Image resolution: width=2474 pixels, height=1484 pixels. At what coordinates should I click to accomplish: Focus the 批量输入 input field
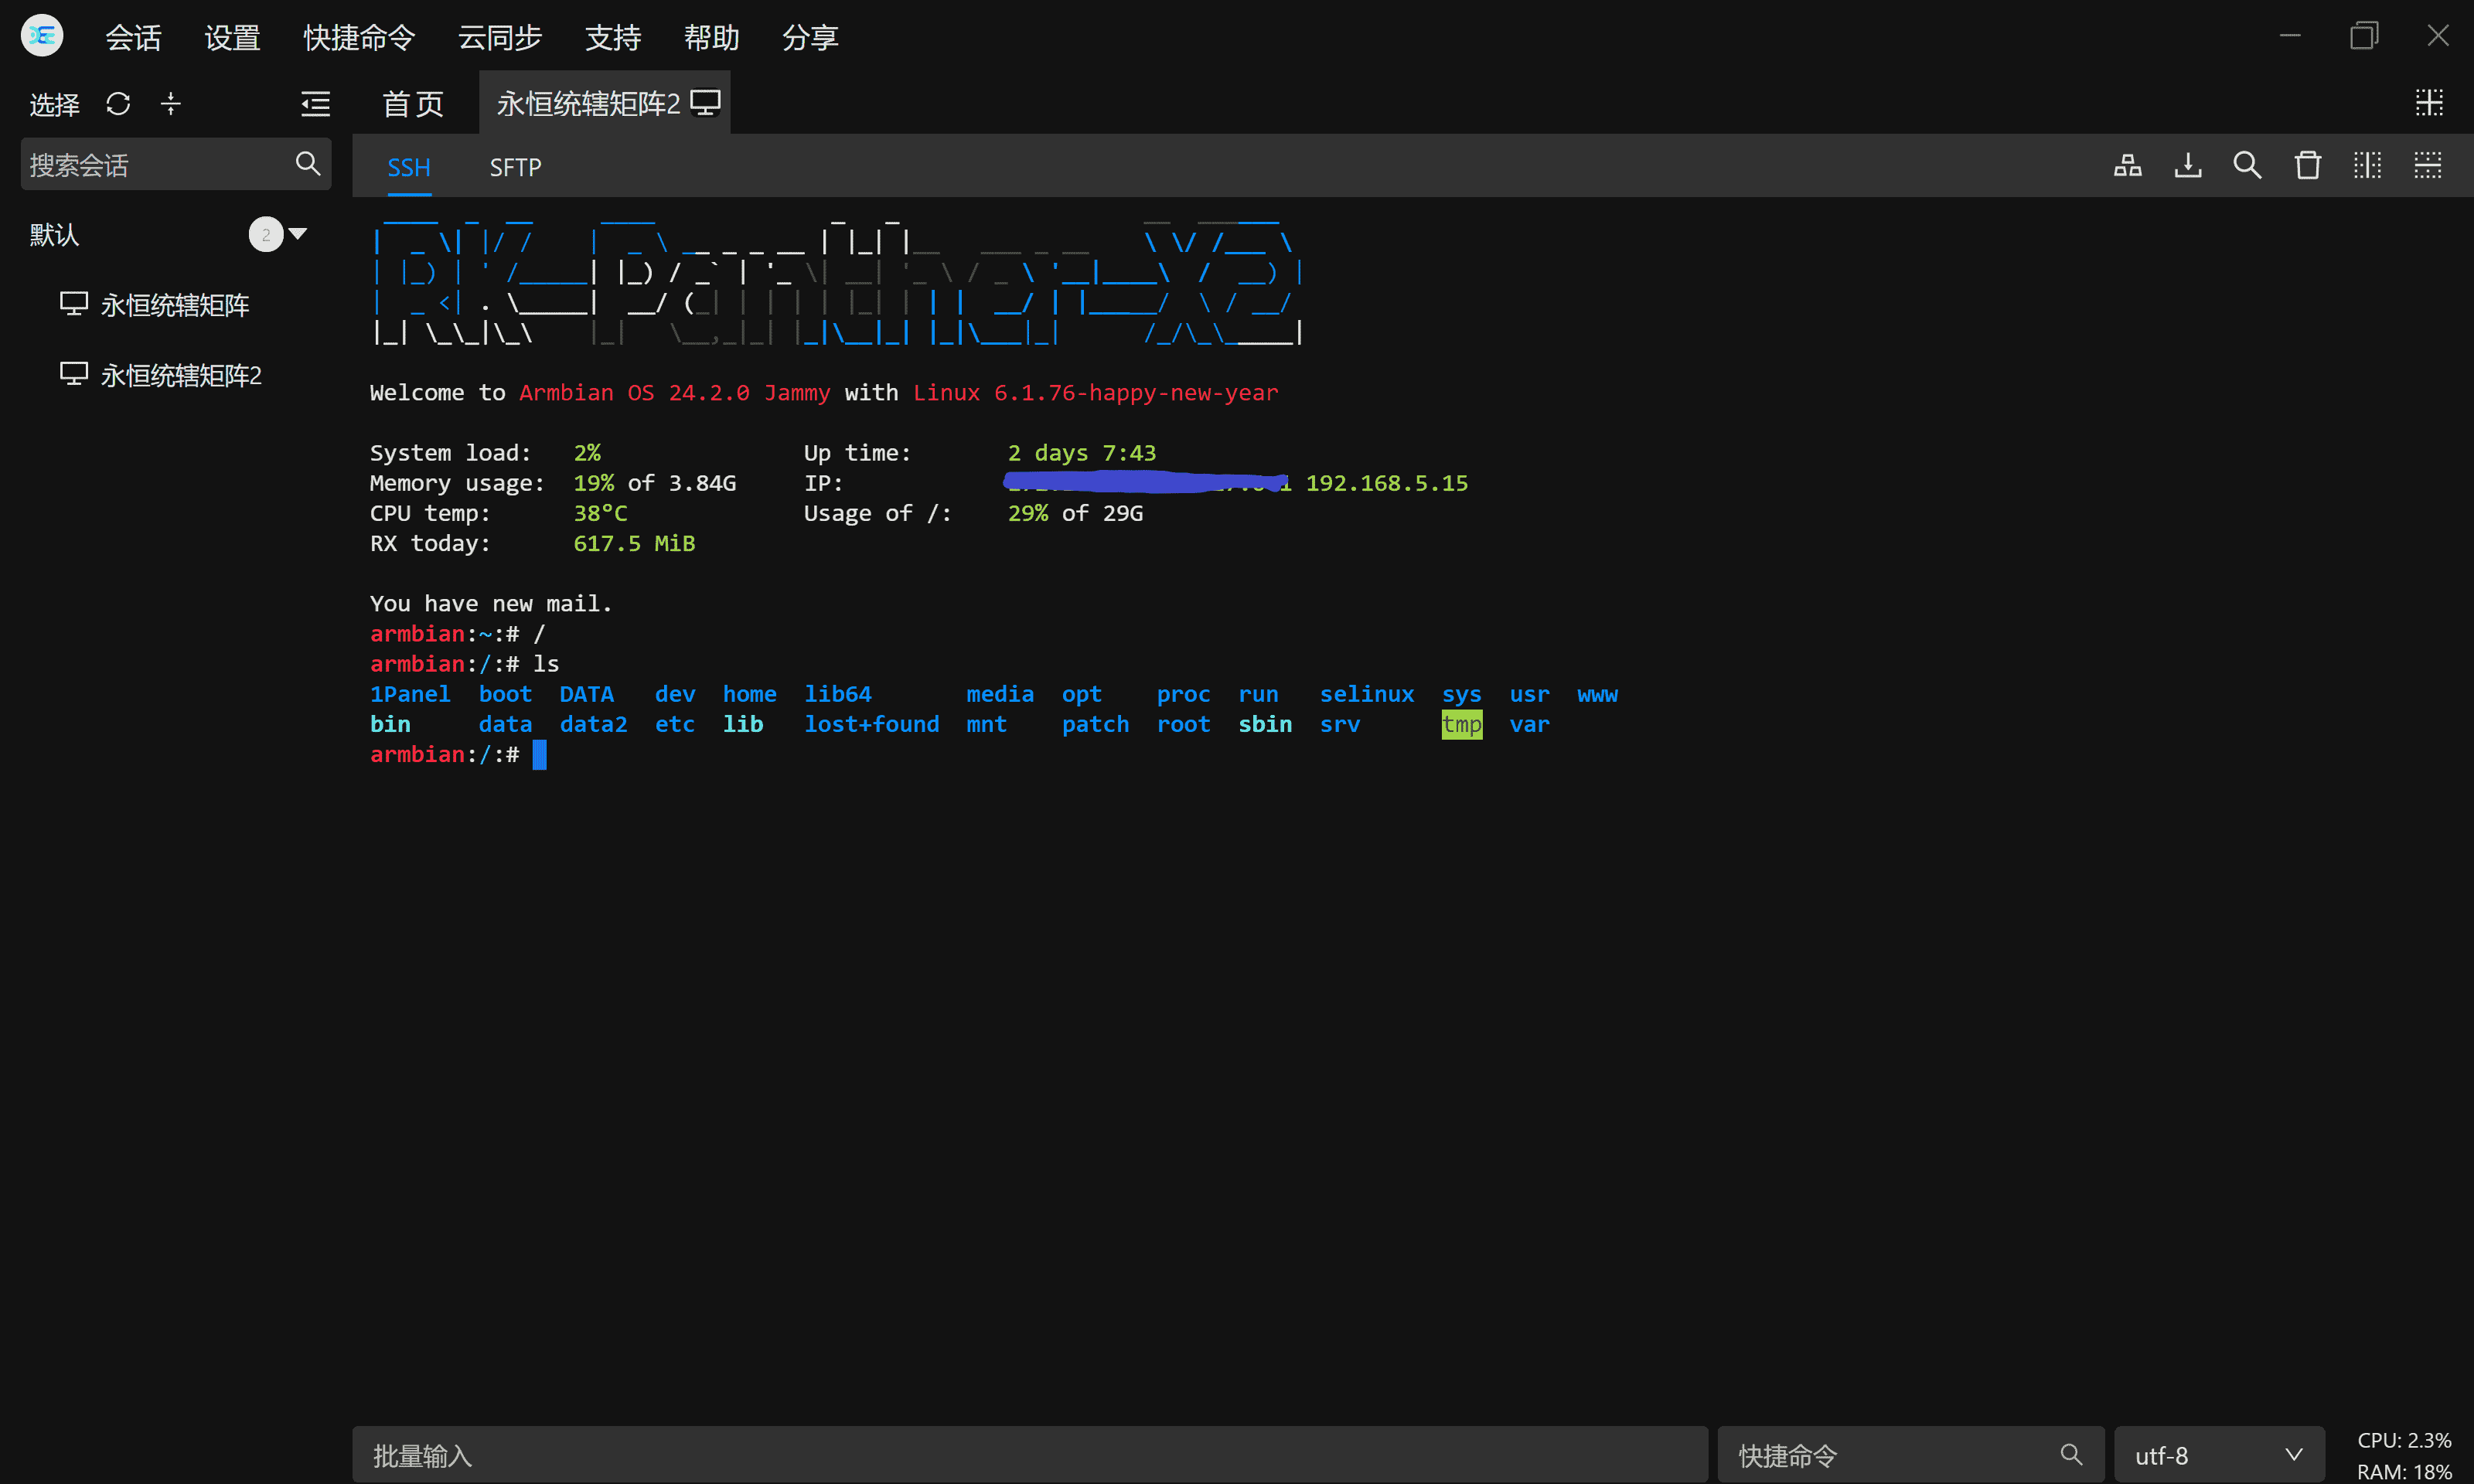(1029, 1455)
